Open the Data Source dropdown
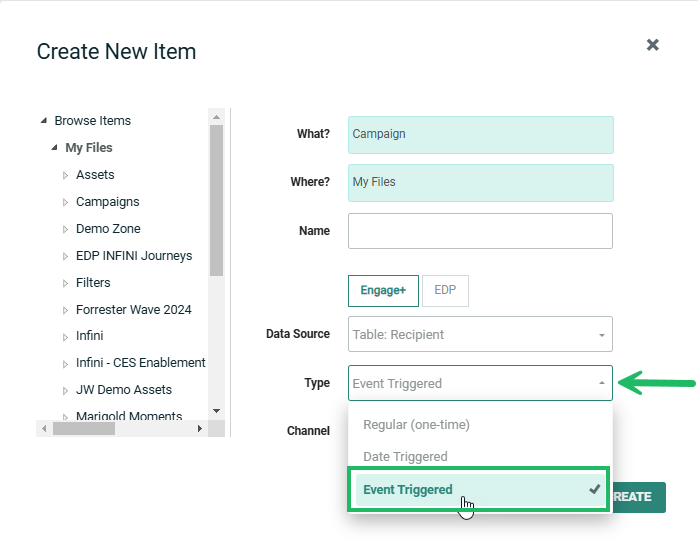Screen dimensions: 698x546 point(480,334)
